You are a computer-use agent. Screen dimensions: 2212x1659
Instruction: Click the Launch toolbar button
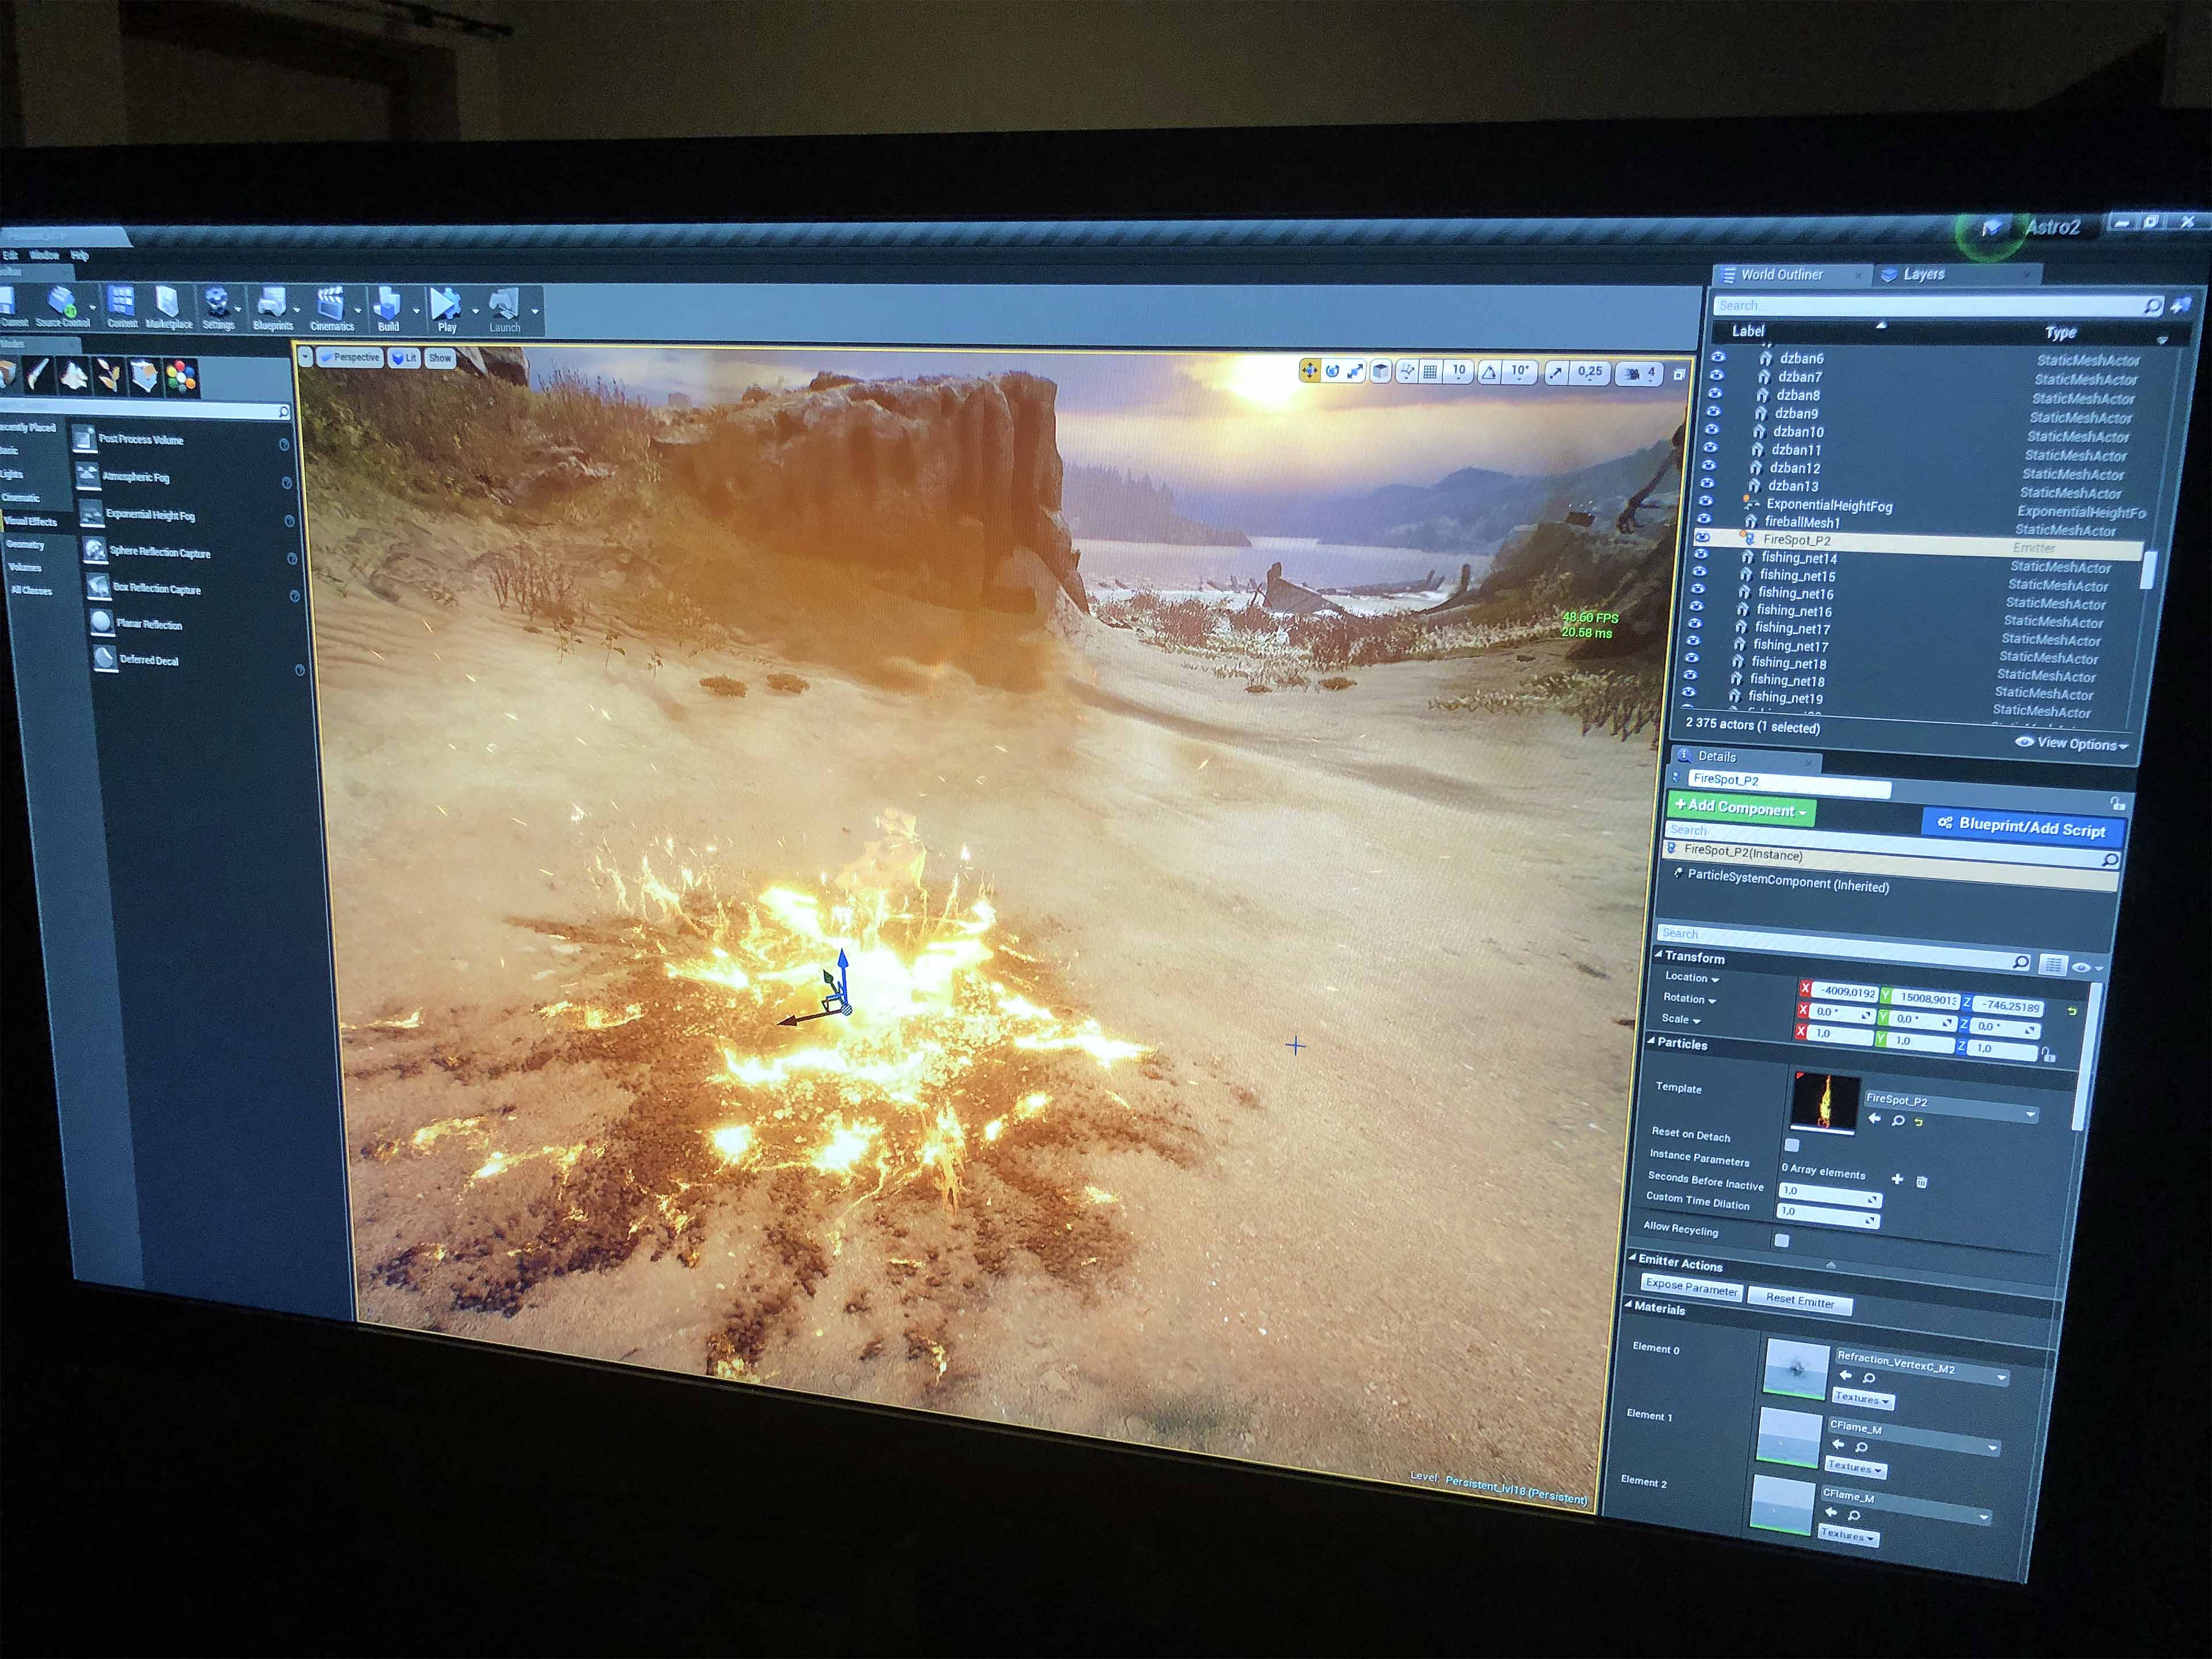(504, 312)
